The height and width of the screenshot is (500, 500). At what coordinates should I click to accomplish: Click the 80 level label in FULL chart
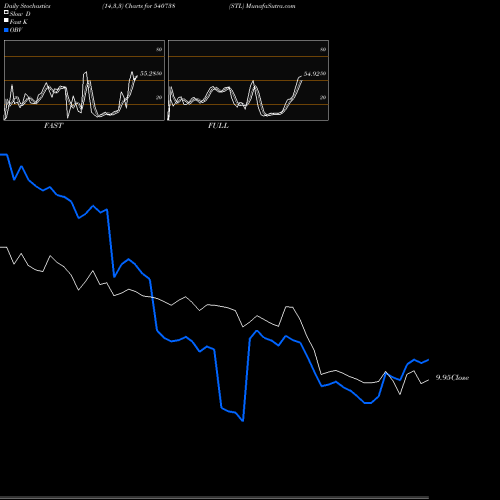click(x=323, y=49)
